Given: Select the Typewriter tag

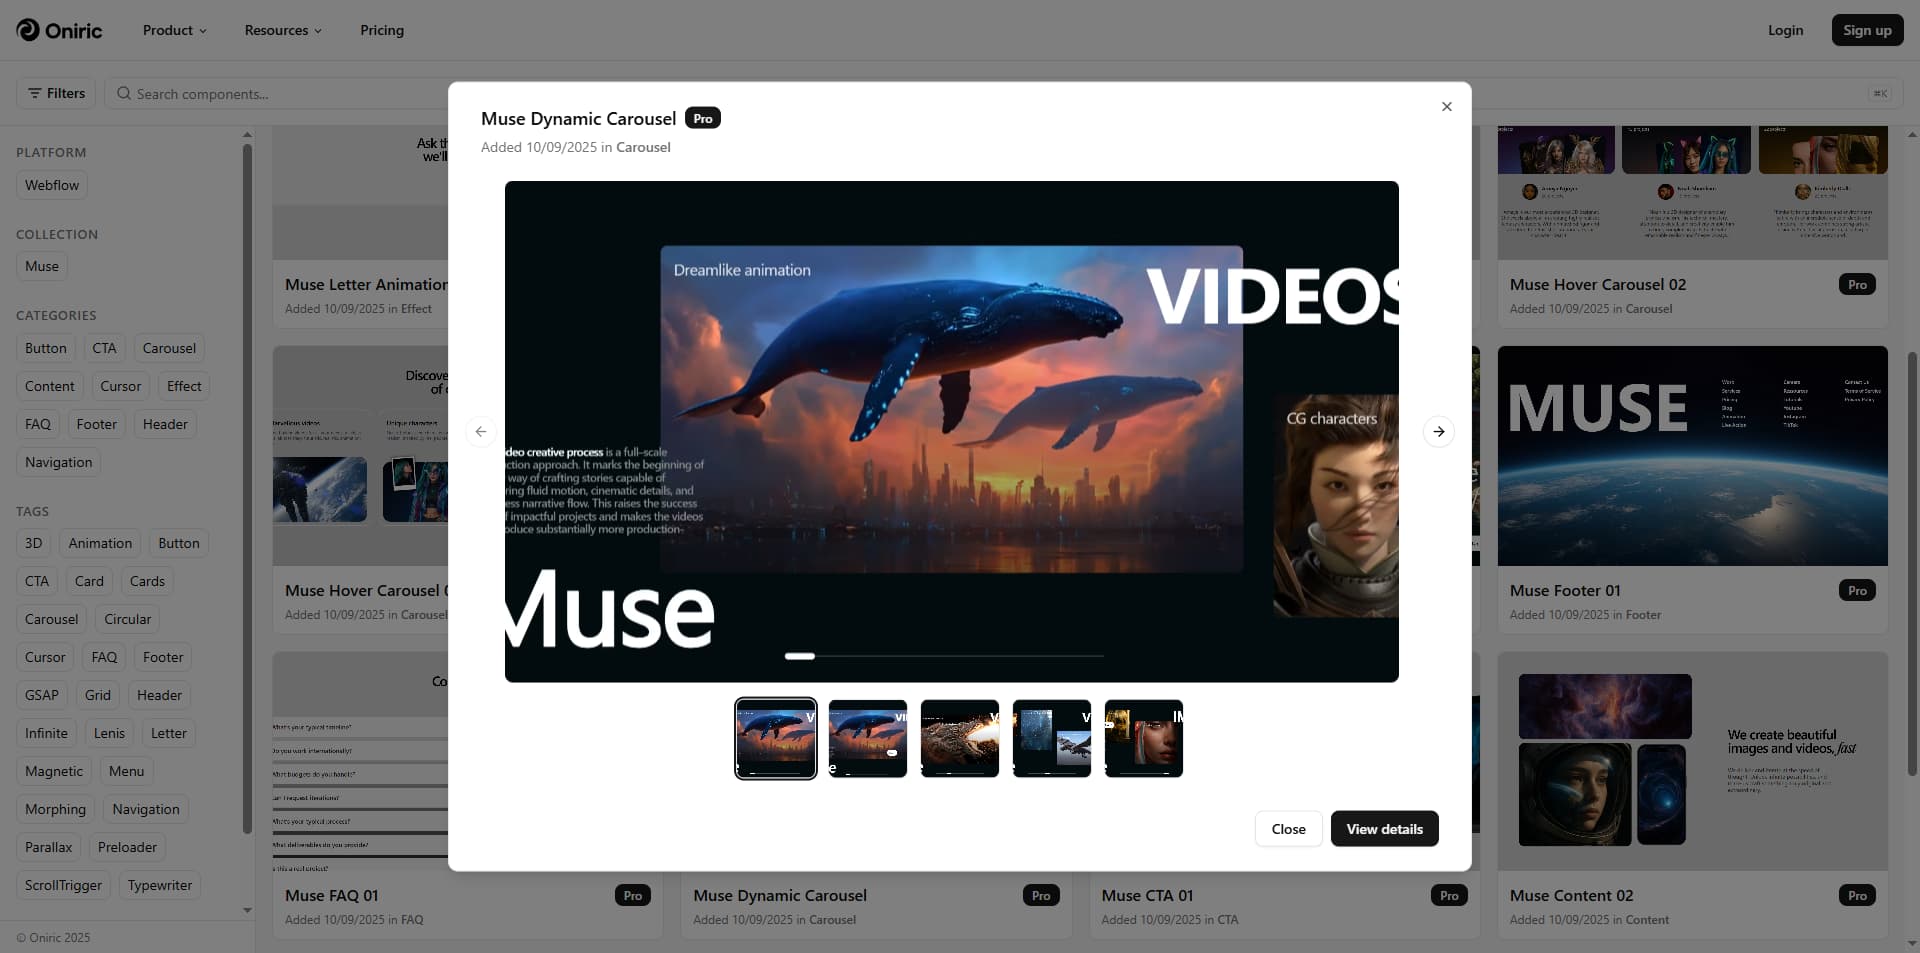Looking at the screenshot, I should coord(160,885).
